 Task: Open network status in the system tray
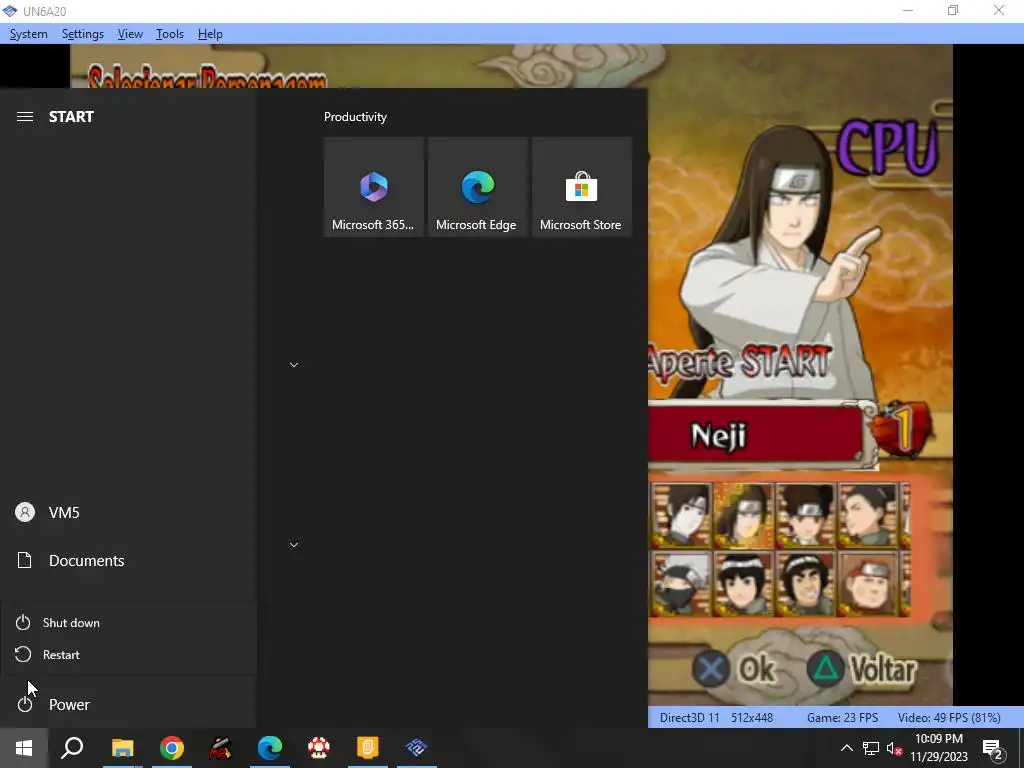coord(871,748)
